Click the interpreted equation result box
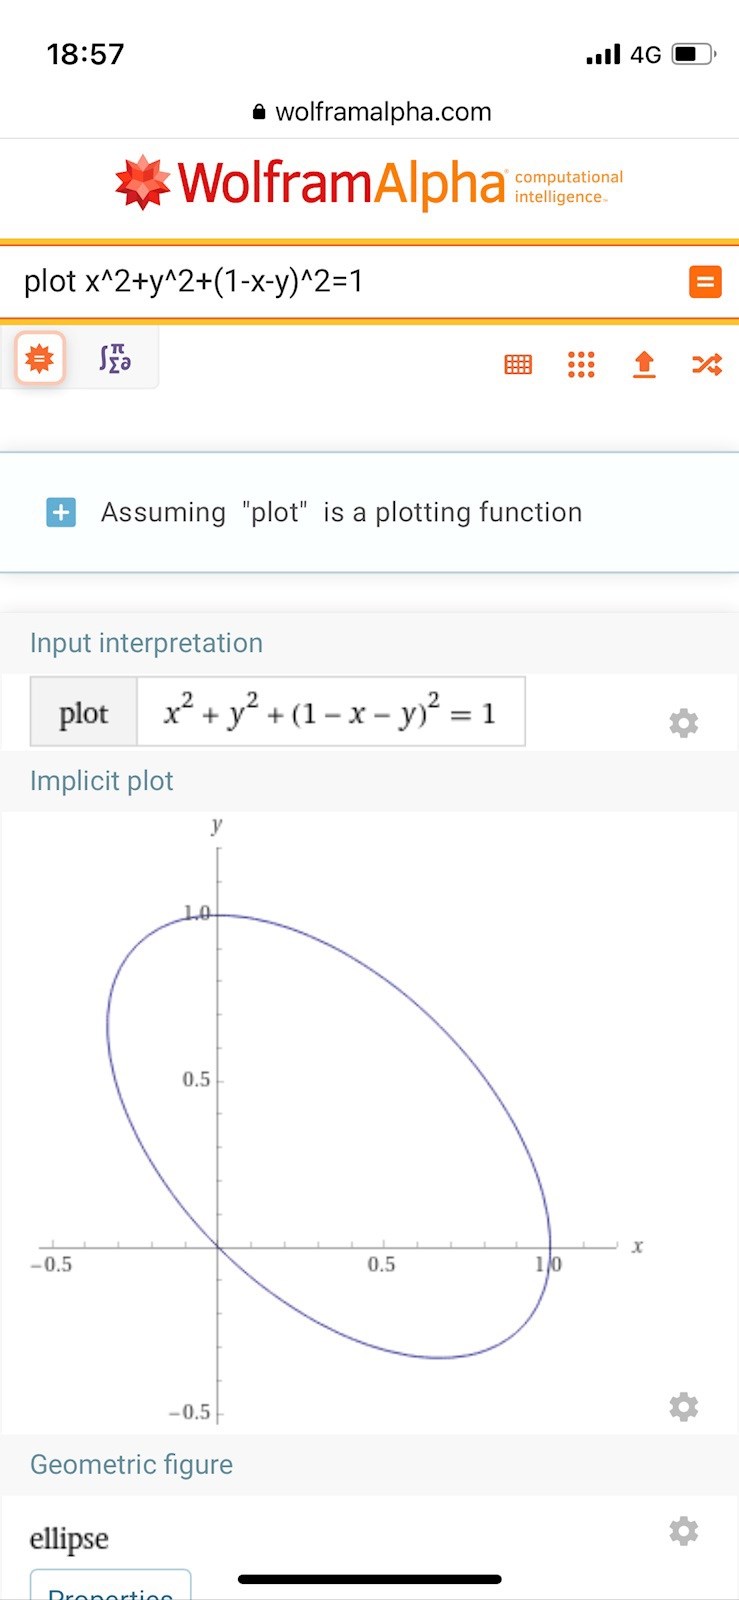739x1600 pixels. point(330,713)
